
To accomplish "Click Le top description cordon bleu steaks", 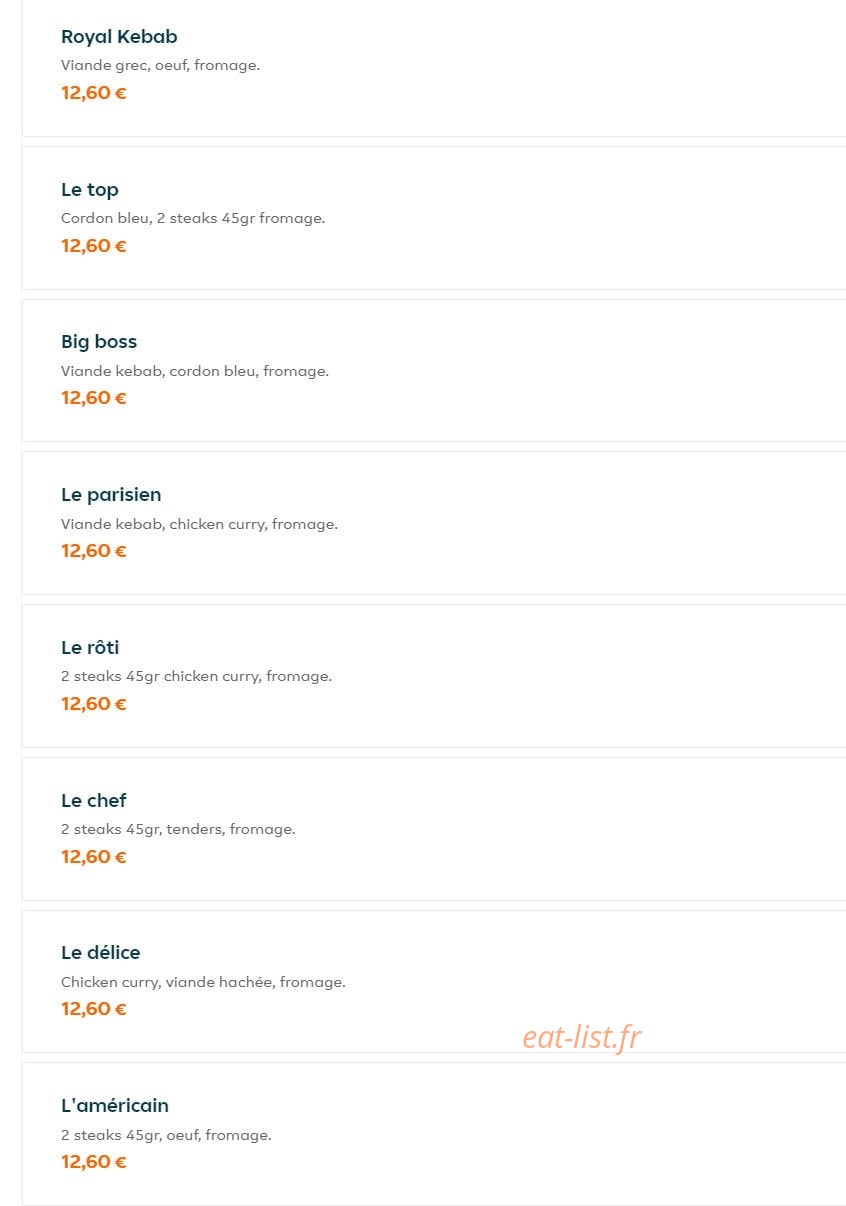I will point(193,218).
